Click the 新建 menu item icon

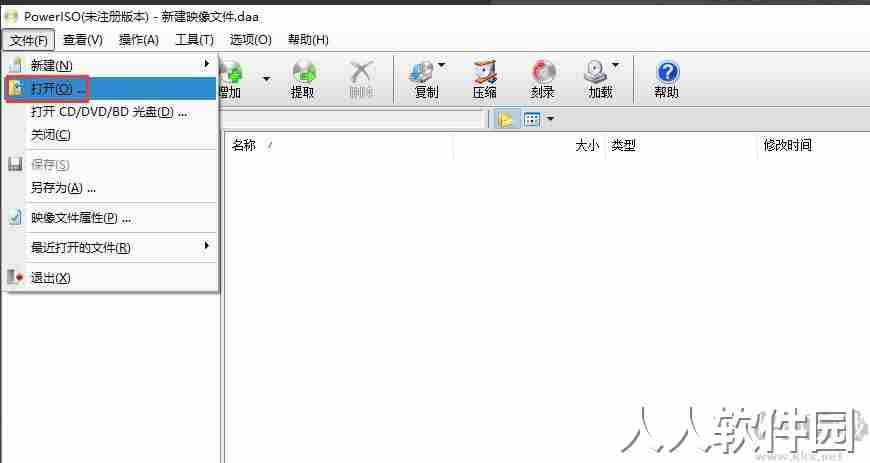pyautogui.click(x=16, y=65)
